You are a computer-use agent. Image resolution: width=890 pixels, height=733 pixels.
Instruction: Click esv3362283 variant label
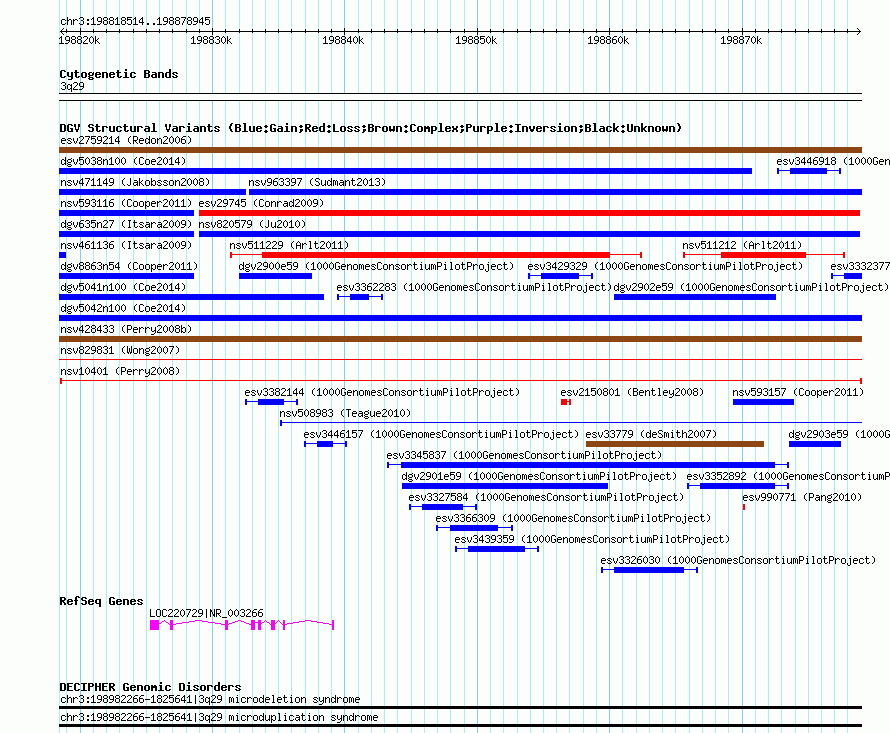click(475, 287)
